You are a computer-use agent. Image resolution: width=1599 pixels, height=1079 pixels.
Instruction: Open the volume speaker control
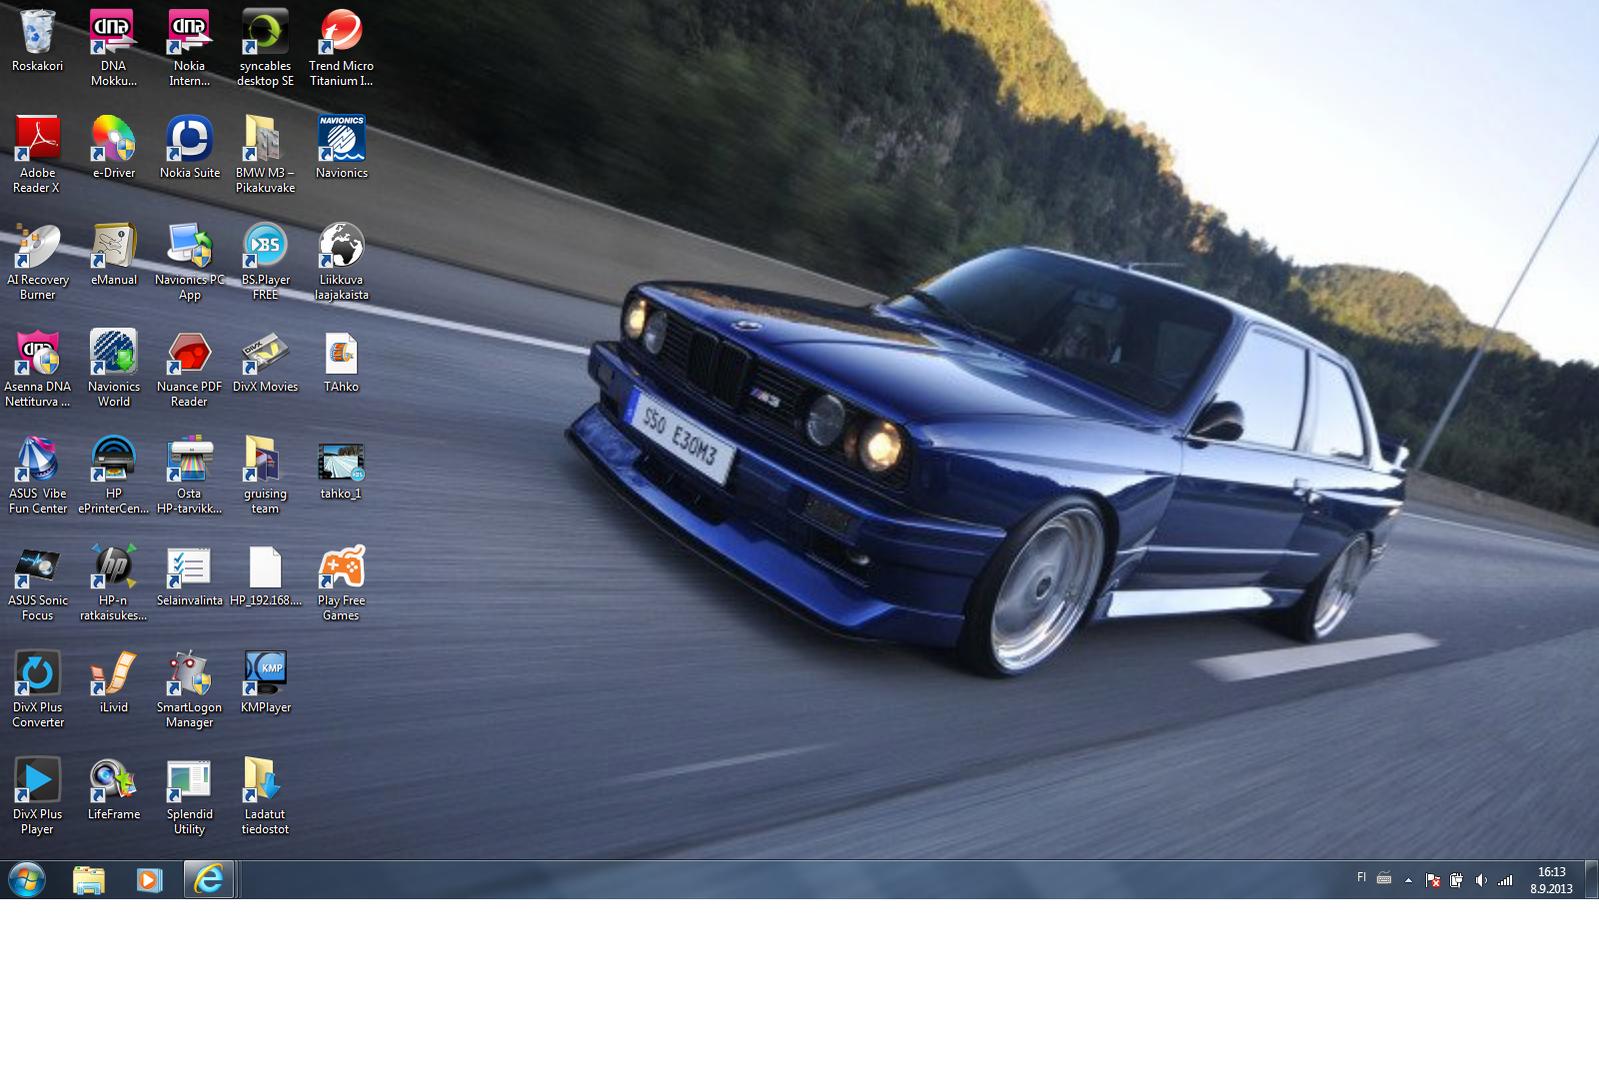pos(1481,881)
